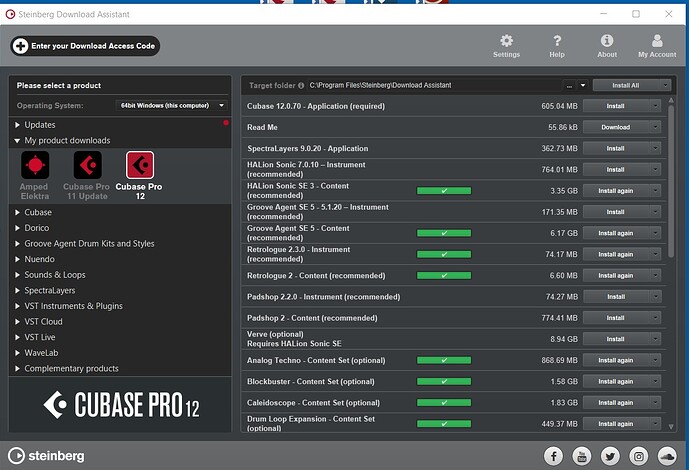This screenshot has height=470, width=689.
Task: Click the Cubase Pro 12 banner image
Action: (x=120, y=405)
